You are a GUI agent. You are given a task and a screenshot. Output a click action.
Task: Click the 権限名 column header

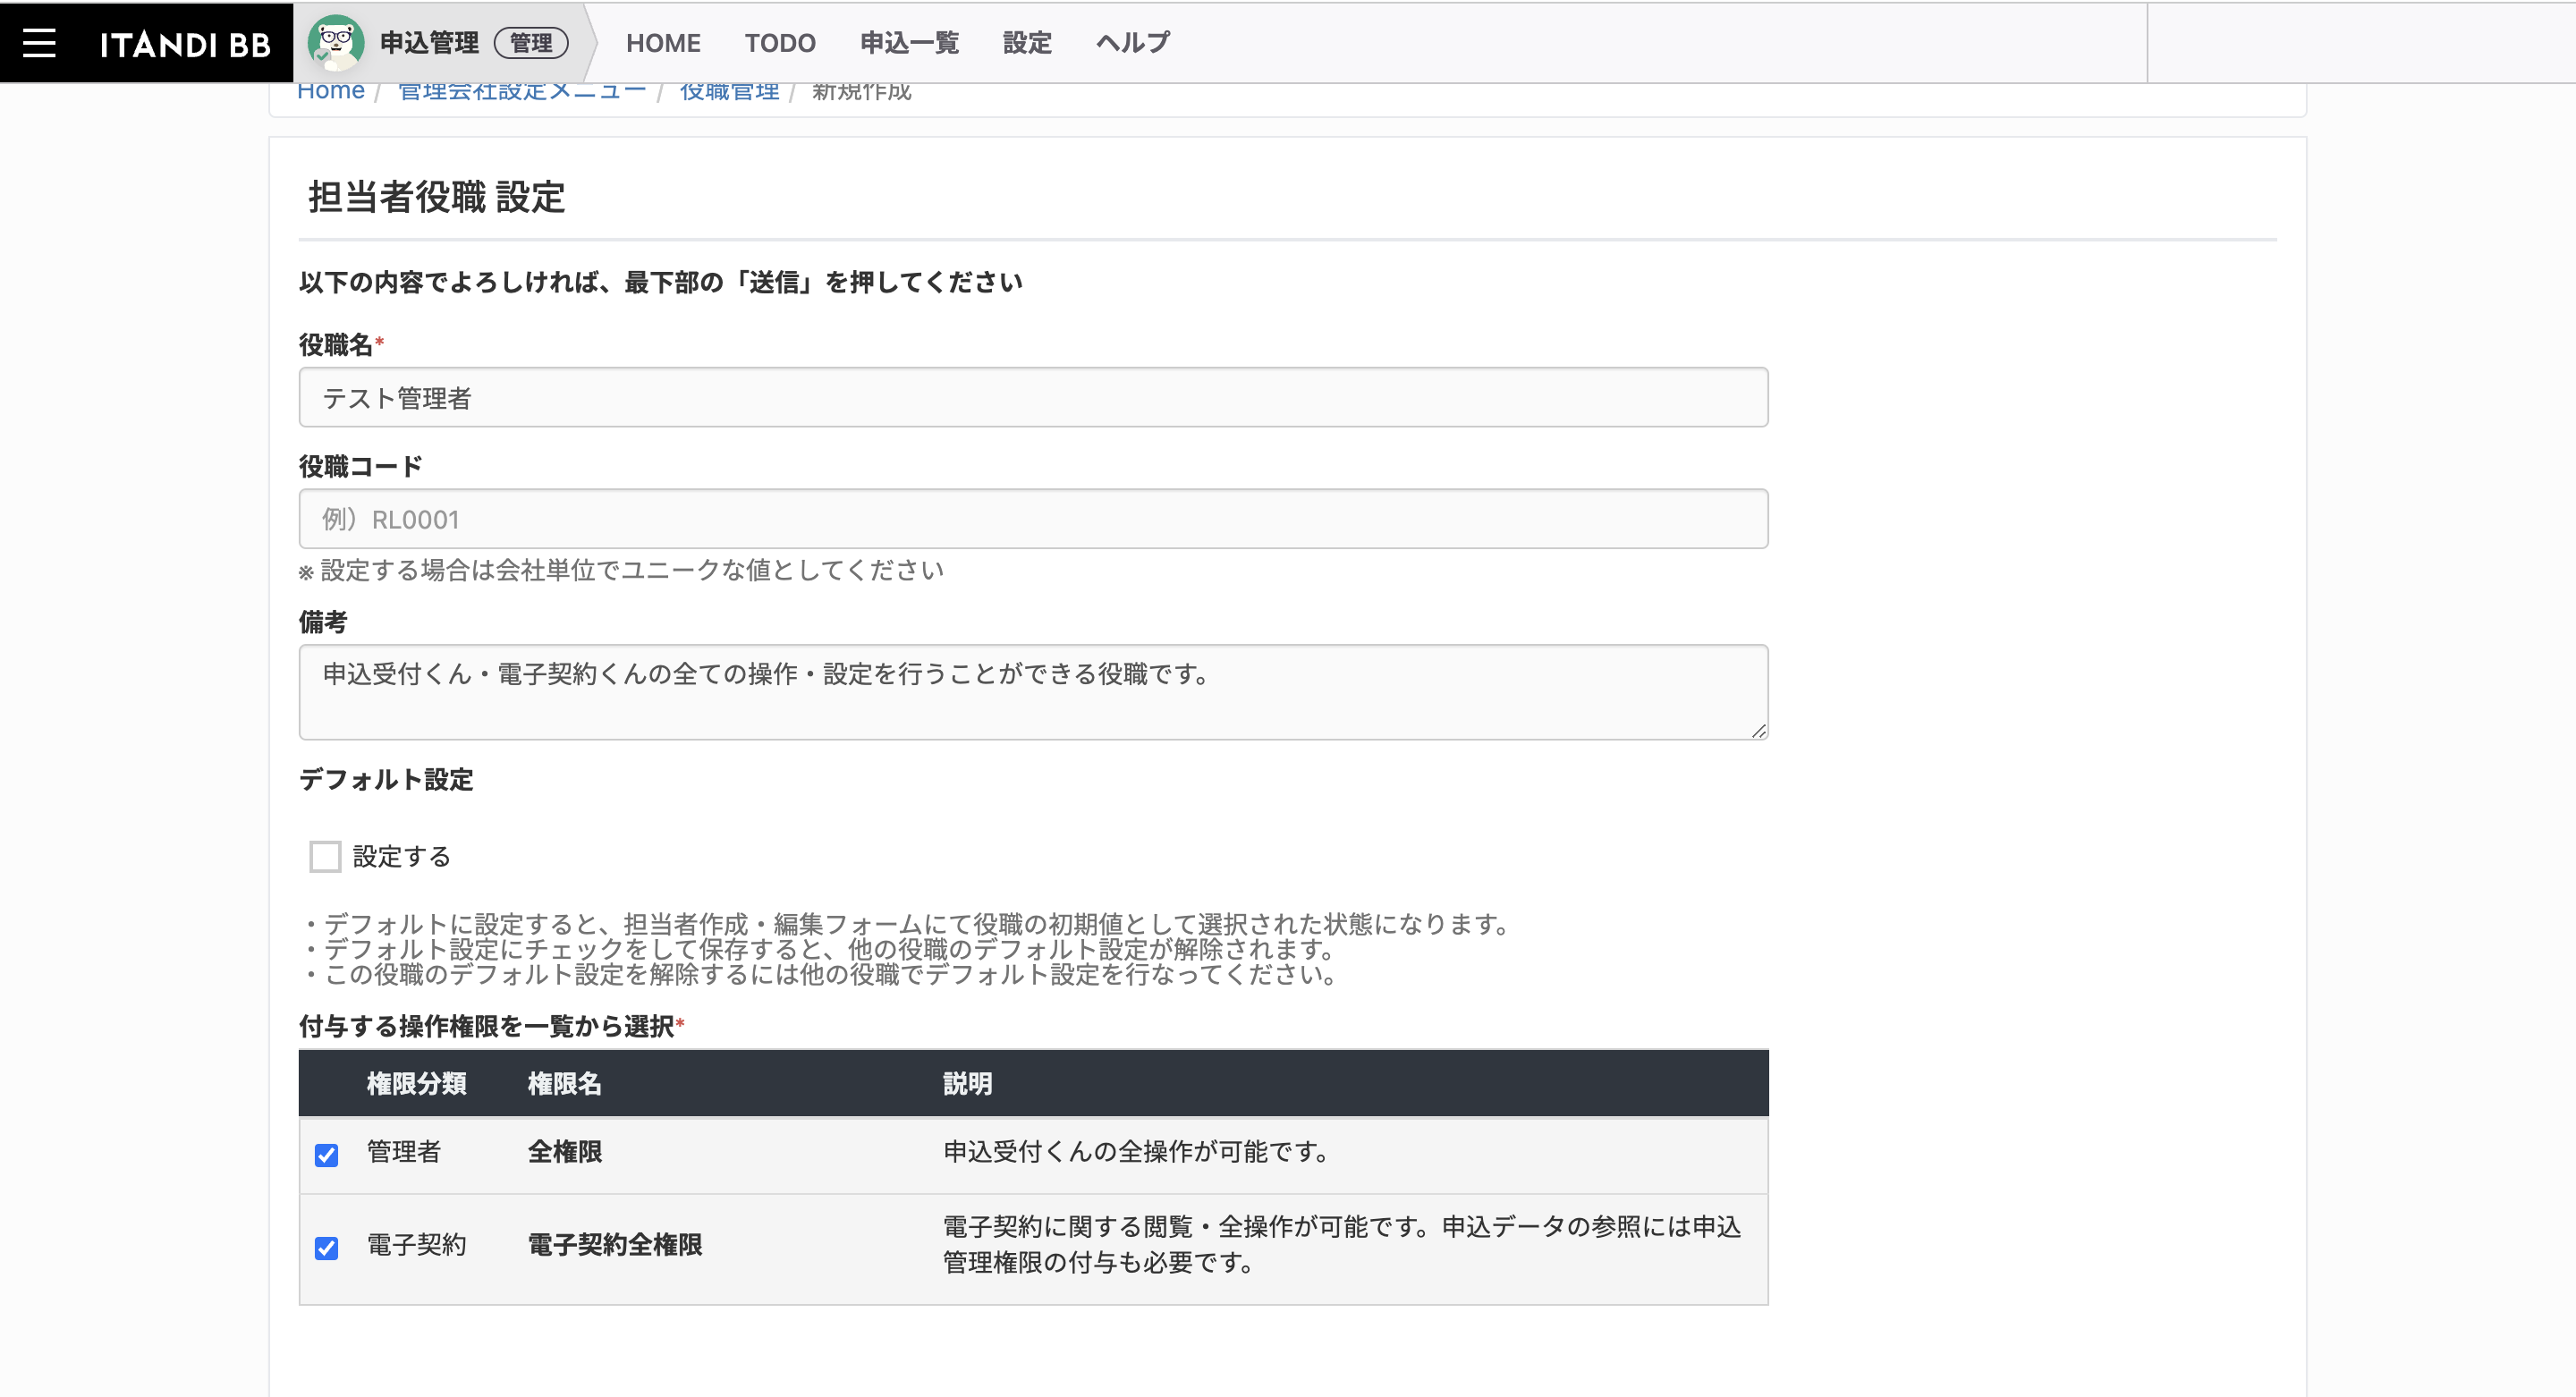565,1083
